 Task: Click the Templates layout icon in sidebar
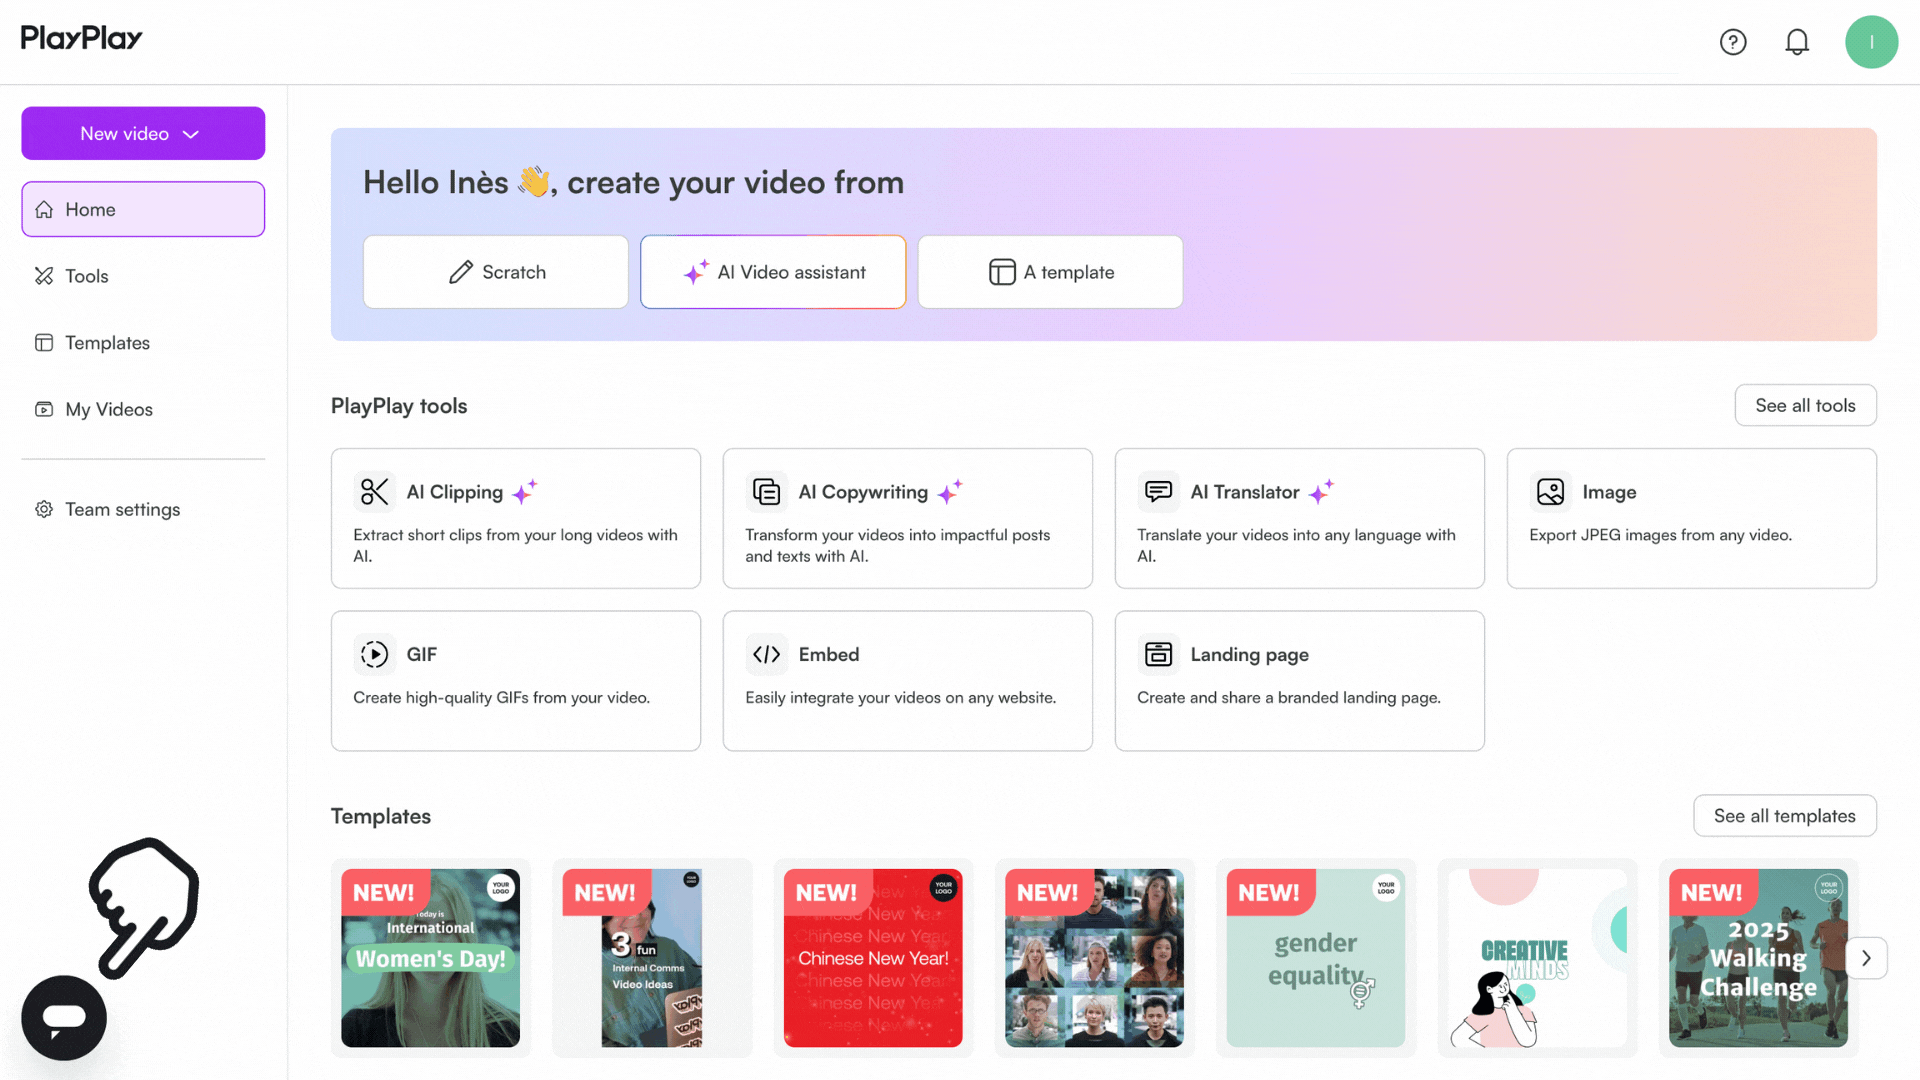pos(44,343)
